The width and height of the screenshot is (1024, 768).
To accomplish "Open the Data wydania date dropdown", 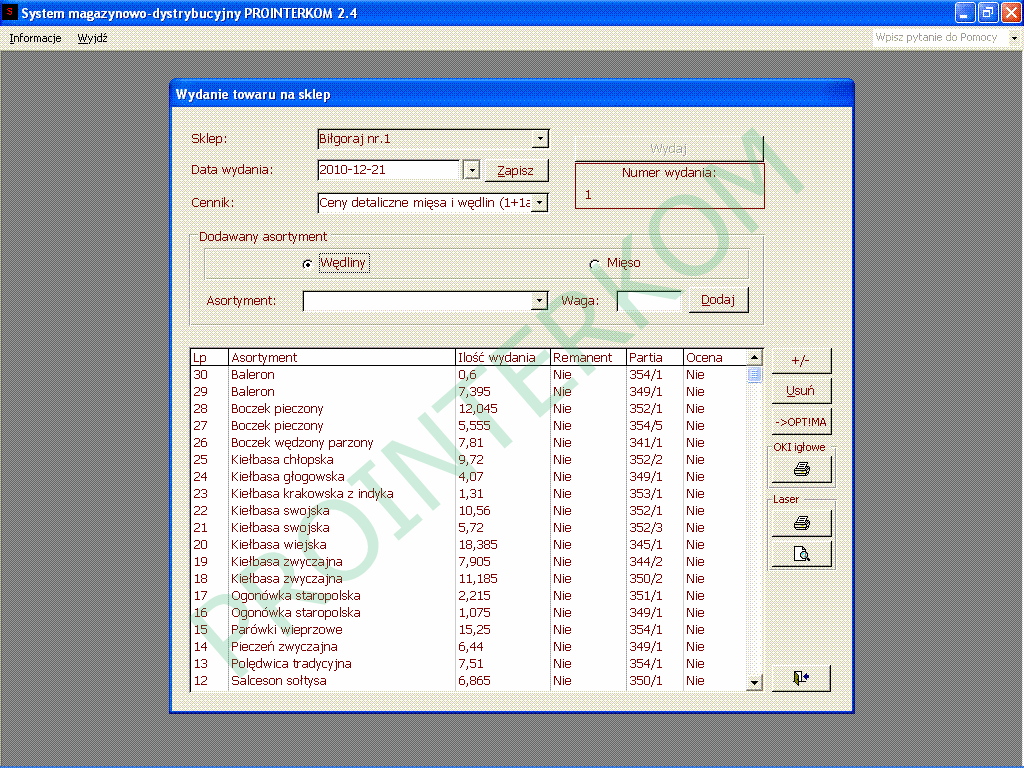I will [x=472, y=171].
